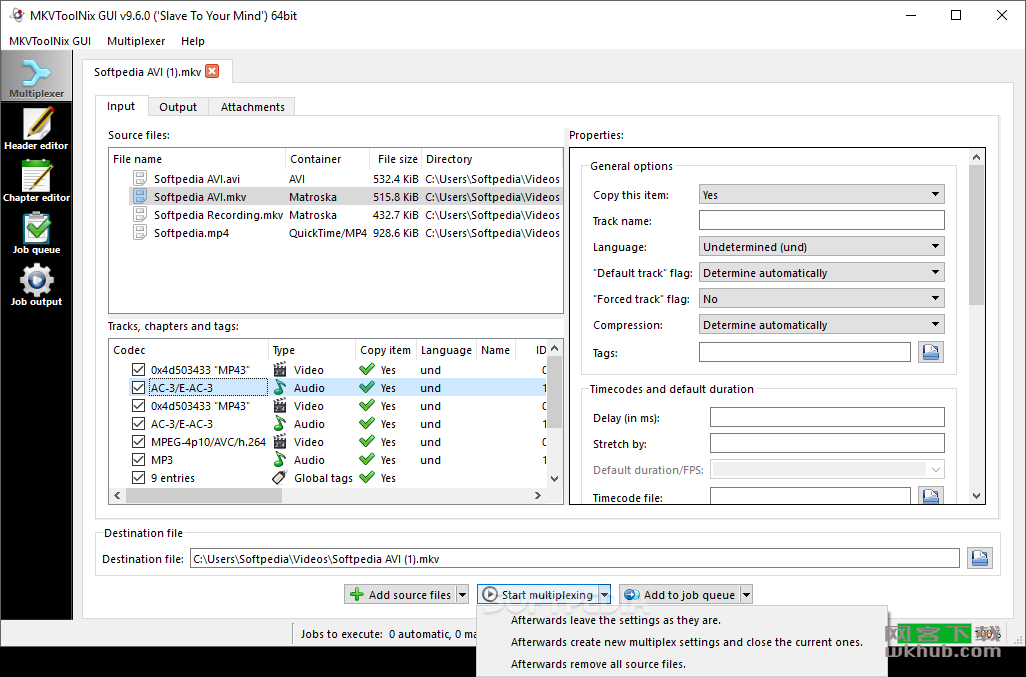Collapse the Start multiplexing arrow menu
Screen dimensions: 1026x677
tap(605, 595)
